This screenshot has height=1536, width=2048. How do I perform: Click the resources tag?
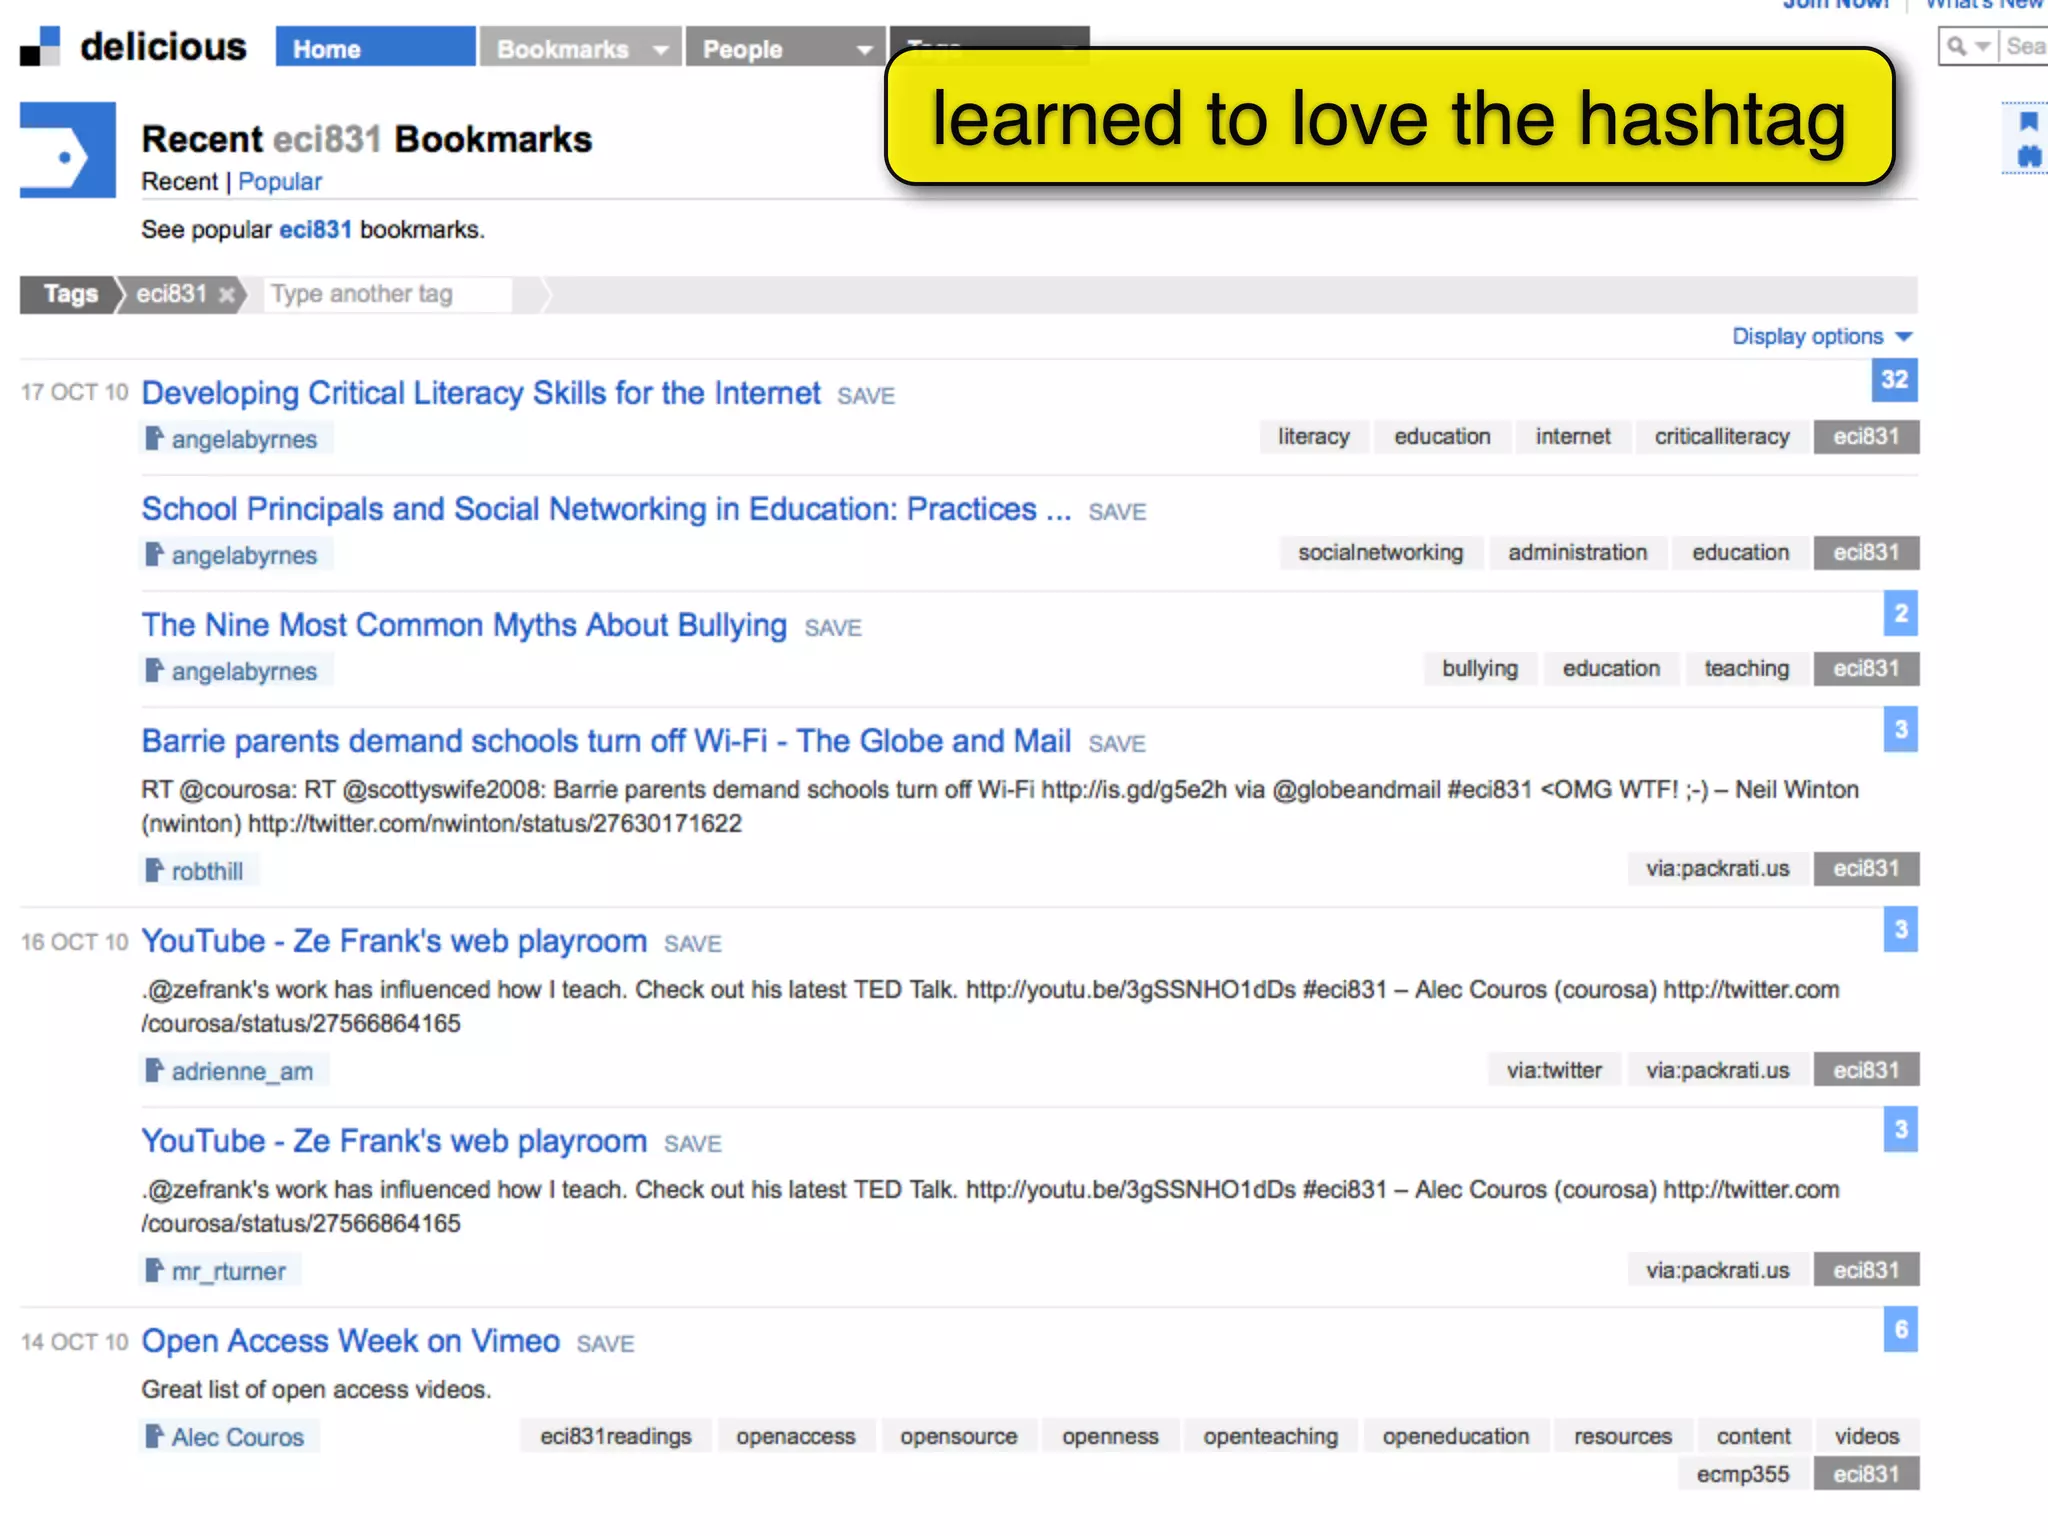pos(1622,1437)
